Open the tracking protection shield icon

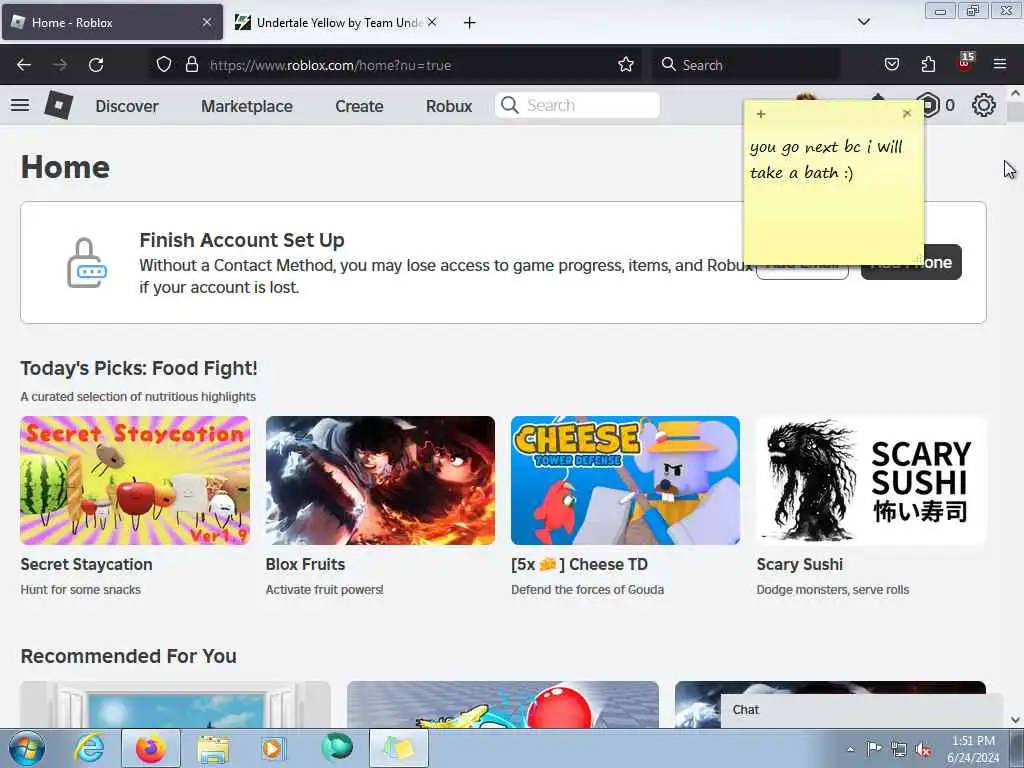[x=164, y=65]
